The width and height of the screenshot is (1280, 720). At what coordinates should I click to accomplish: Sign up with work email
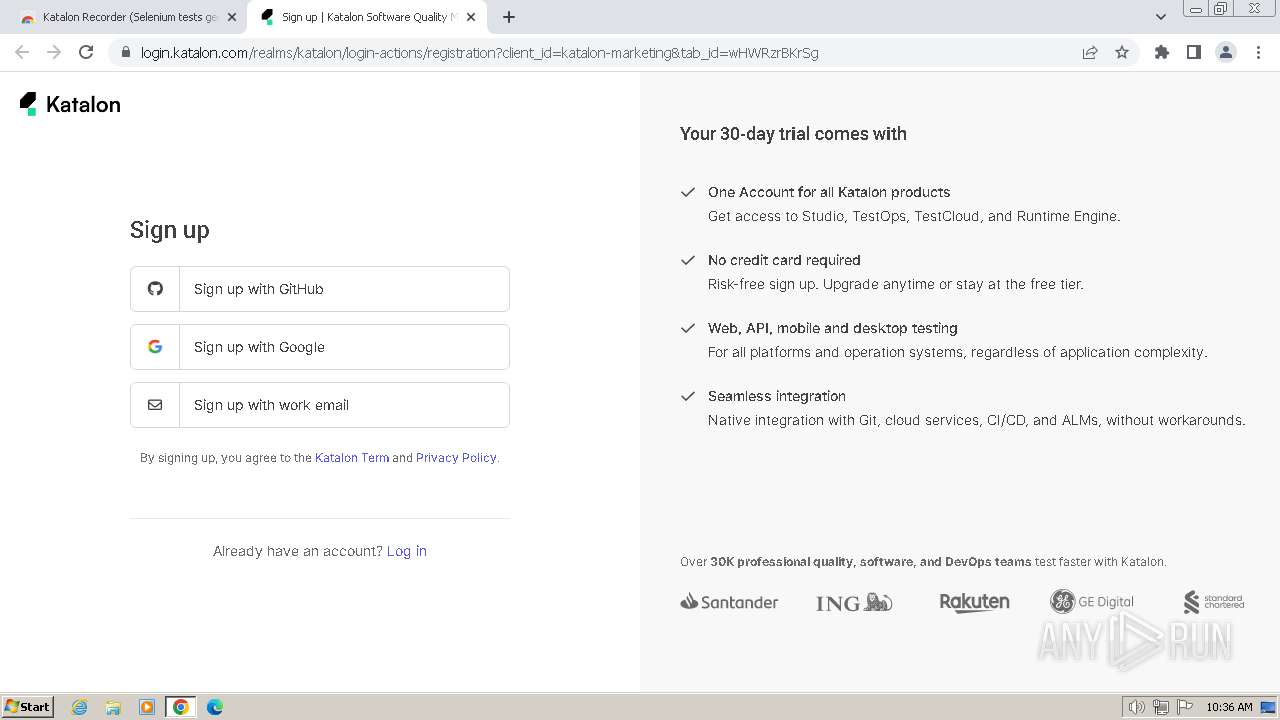320,405
